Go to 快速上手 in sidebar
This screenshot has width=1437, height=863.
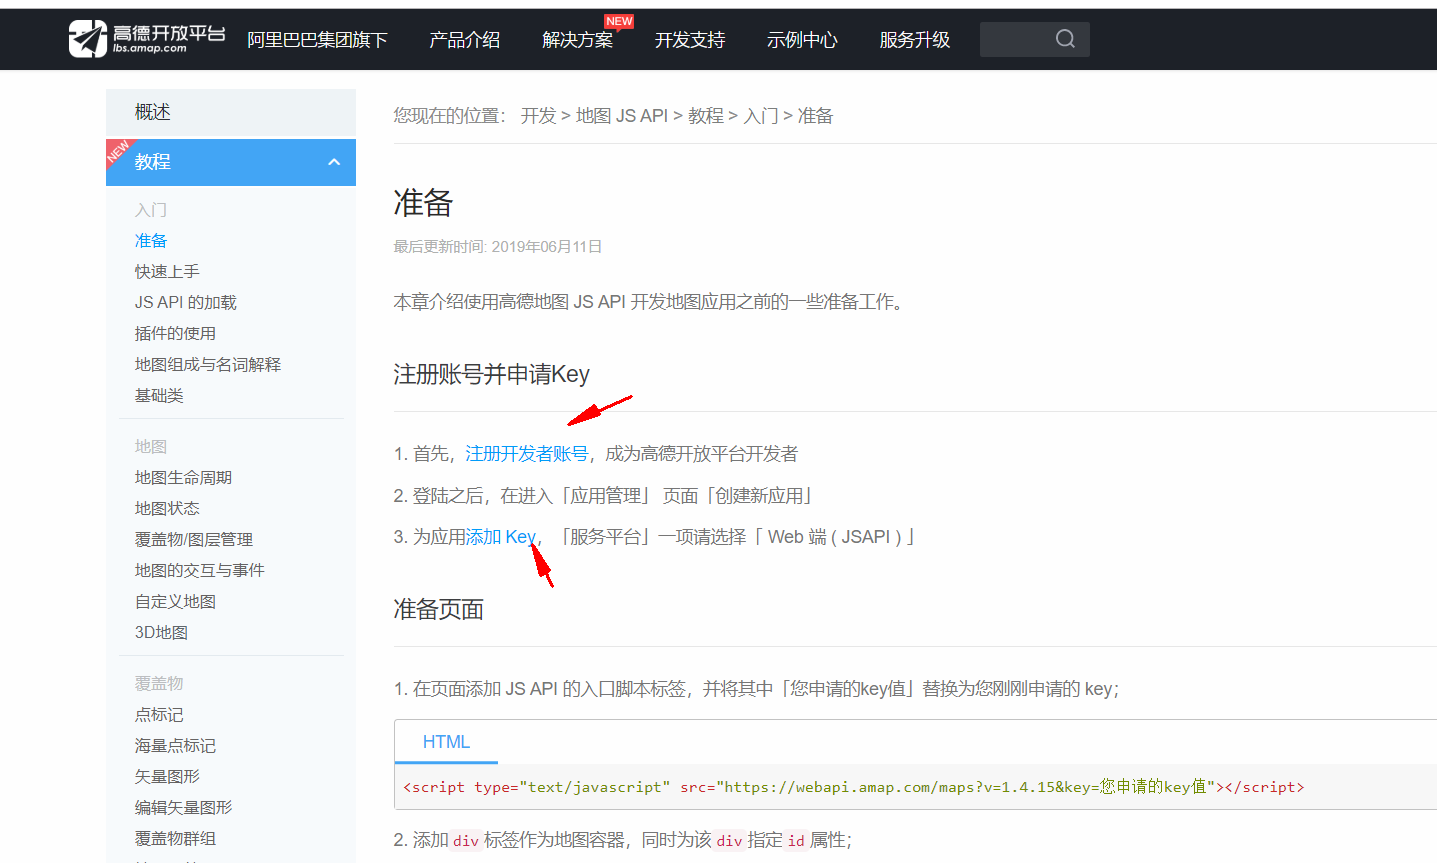click(167, 272)
